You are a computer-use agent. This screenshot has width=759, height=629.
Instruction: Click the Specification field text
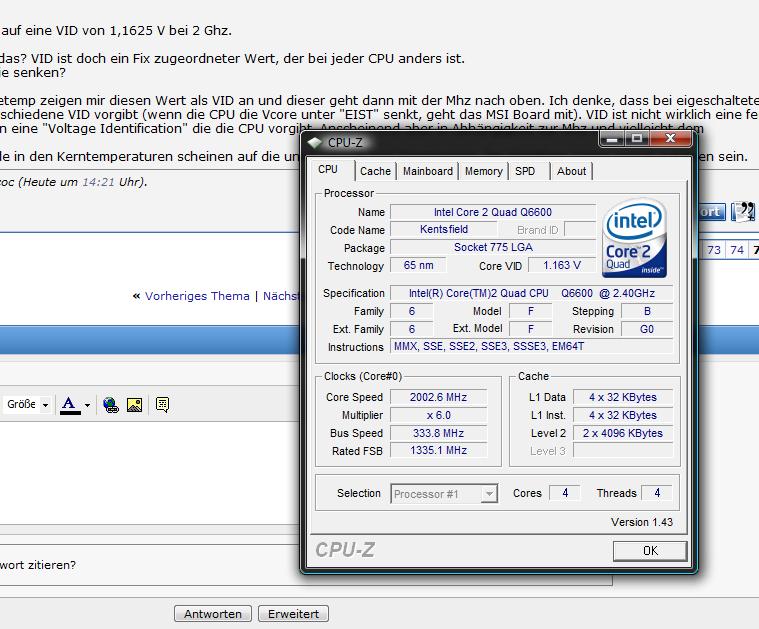[x=531, y=293]
